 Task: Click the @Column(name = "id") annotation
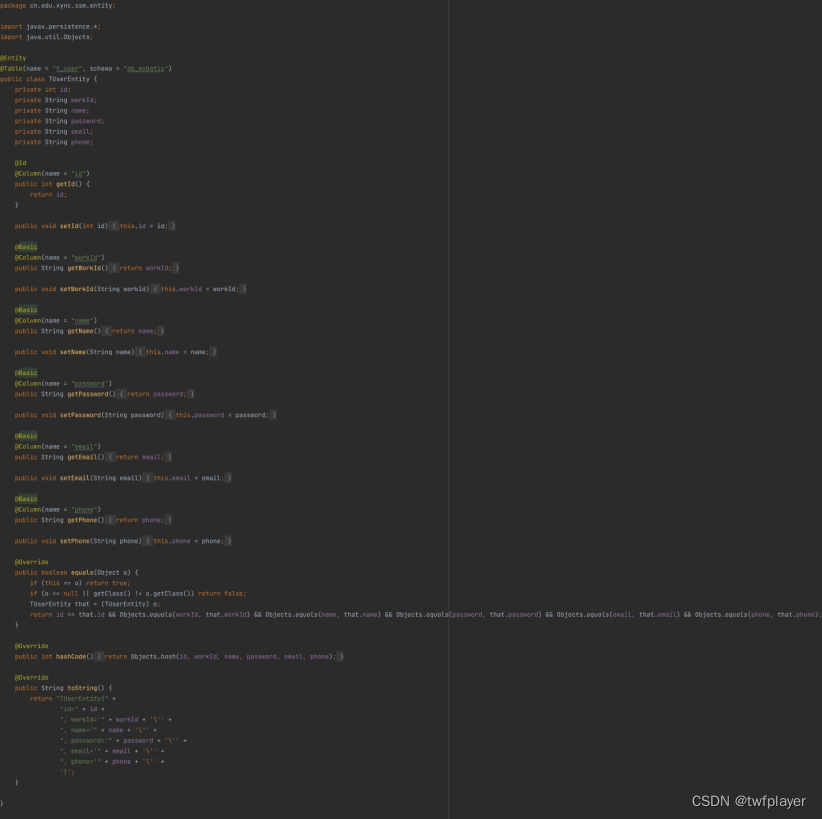pyautogui.click(x=52, y=174)
